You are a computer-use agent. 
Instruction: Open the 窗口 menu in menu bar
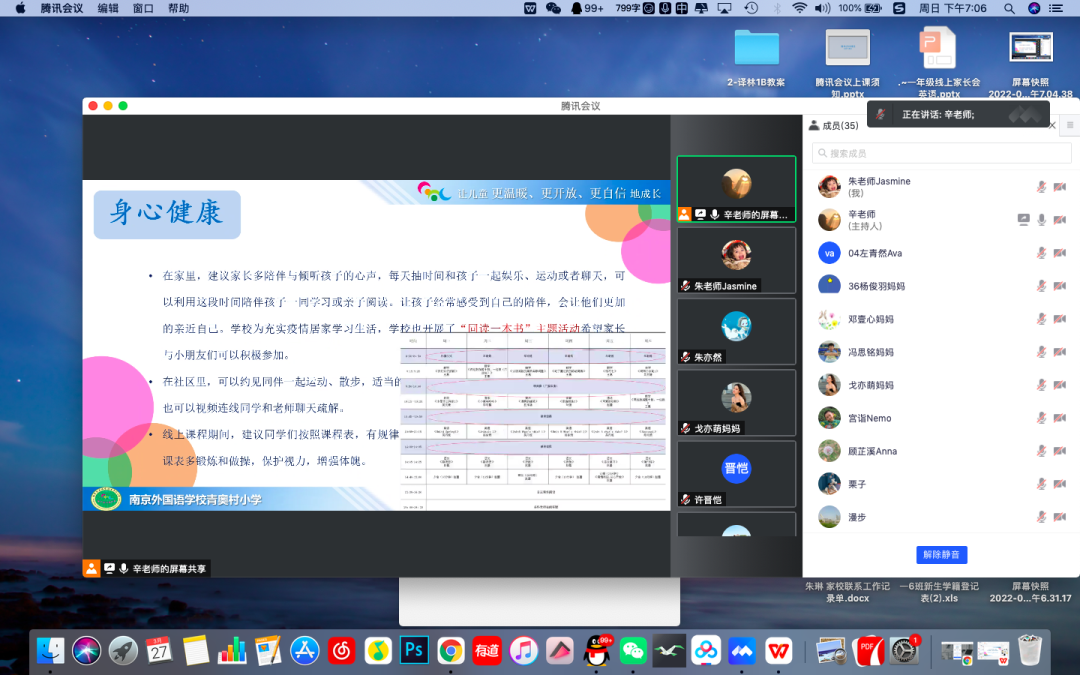click(143, 8)
